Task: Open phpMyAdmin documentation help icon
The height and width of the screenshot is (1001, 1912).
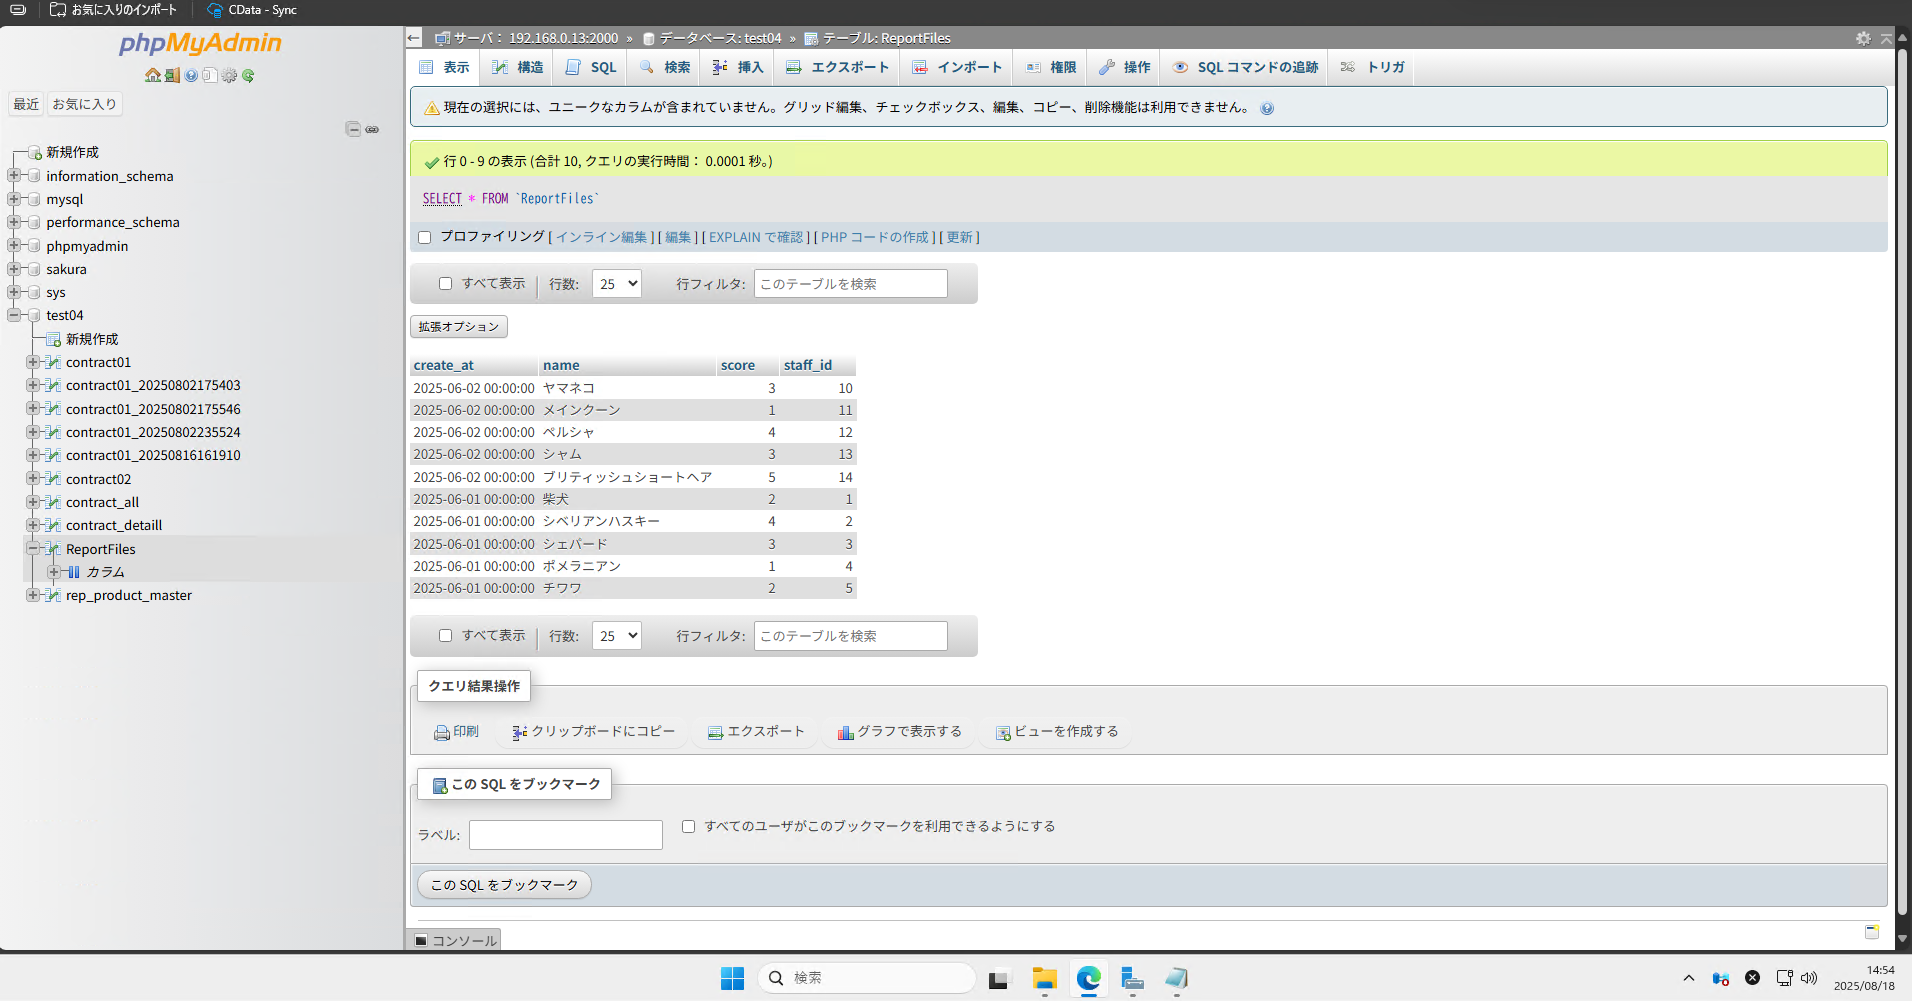Action: coord(191,76)
